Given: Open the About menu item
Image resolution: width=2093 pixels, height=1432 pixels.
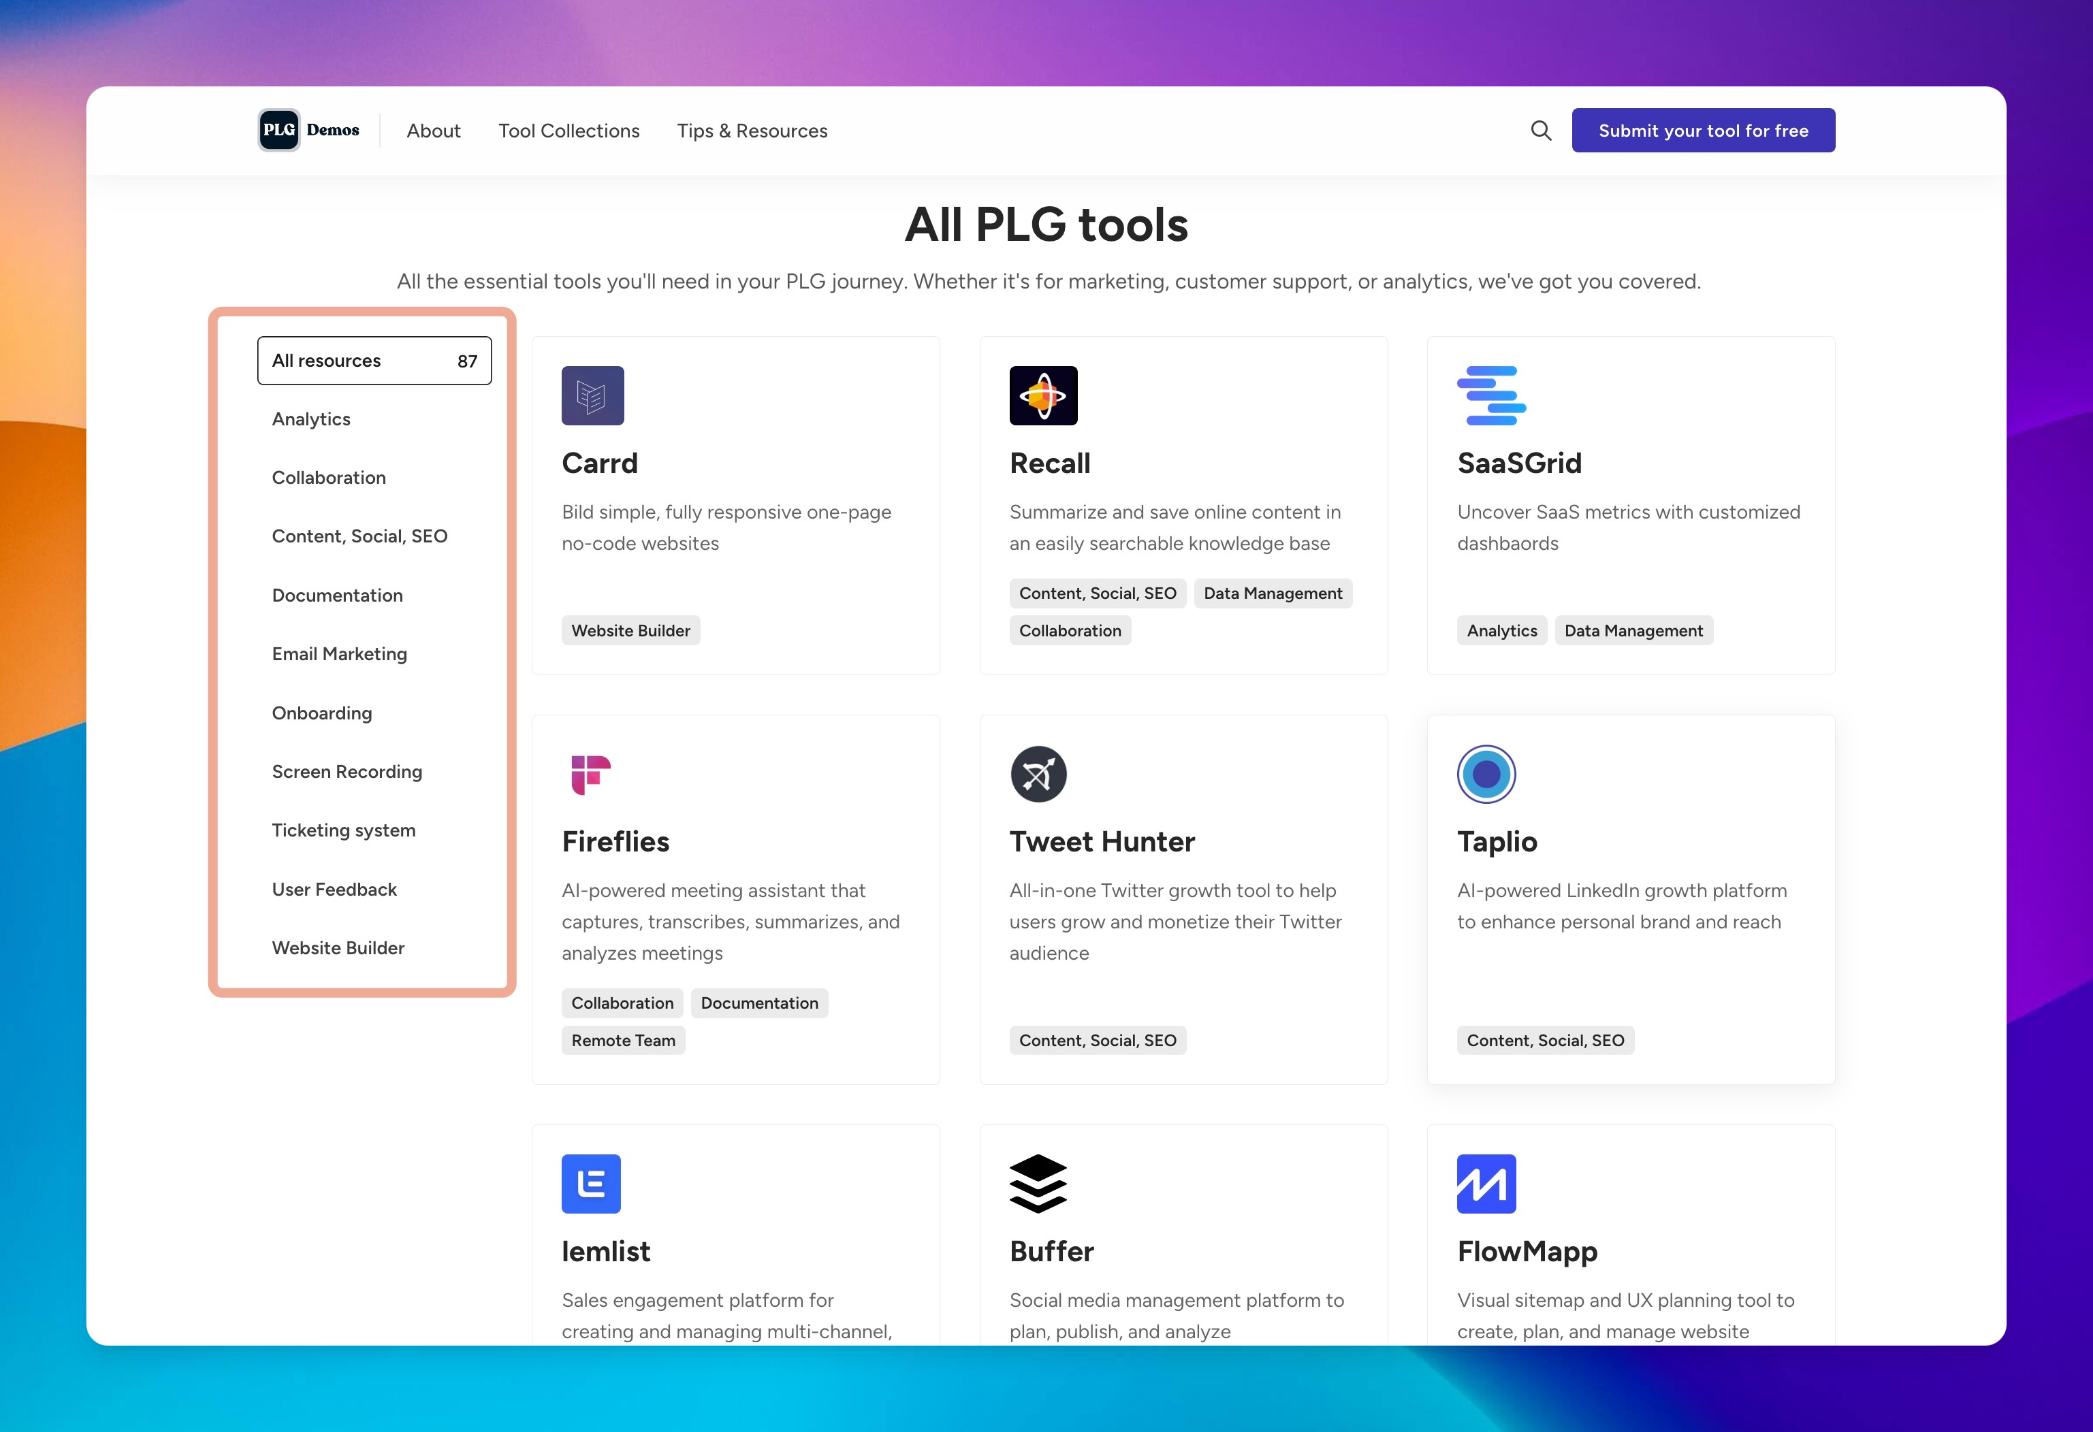Looking at the screenshot, I should tap(433, 131).
